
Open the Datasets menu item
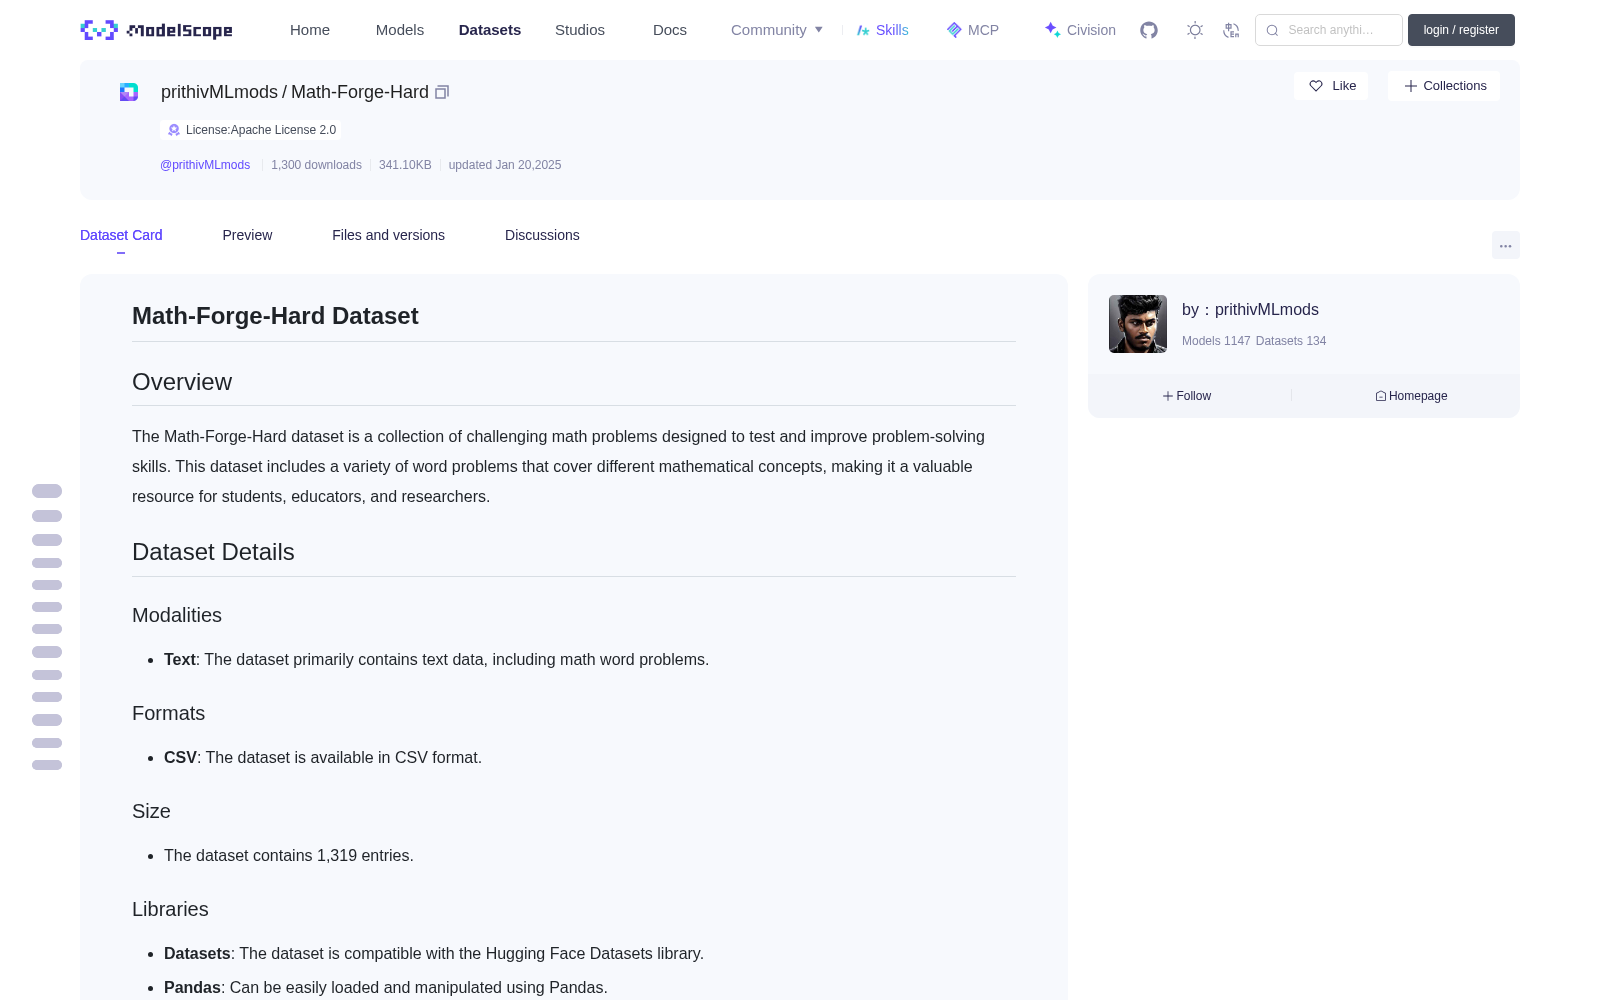(490, 30)
